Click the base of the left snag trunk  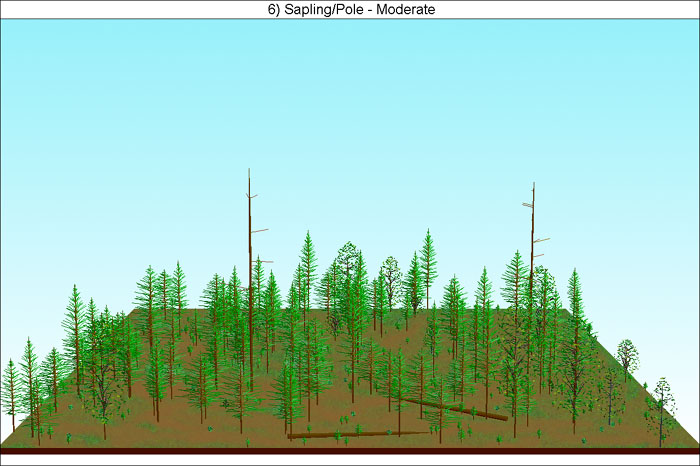250,388
